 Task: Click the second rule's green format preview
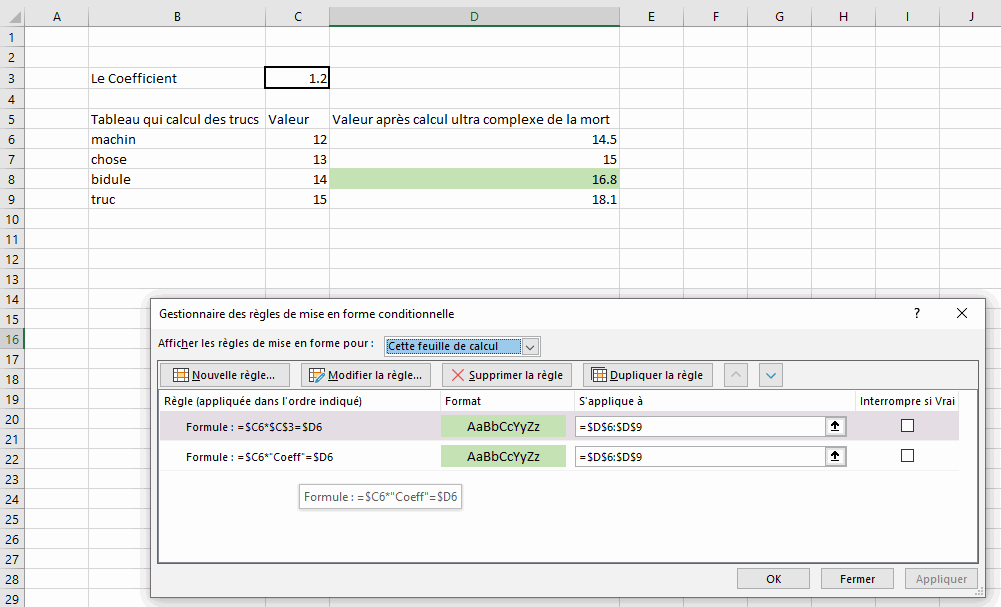point(503,457)
